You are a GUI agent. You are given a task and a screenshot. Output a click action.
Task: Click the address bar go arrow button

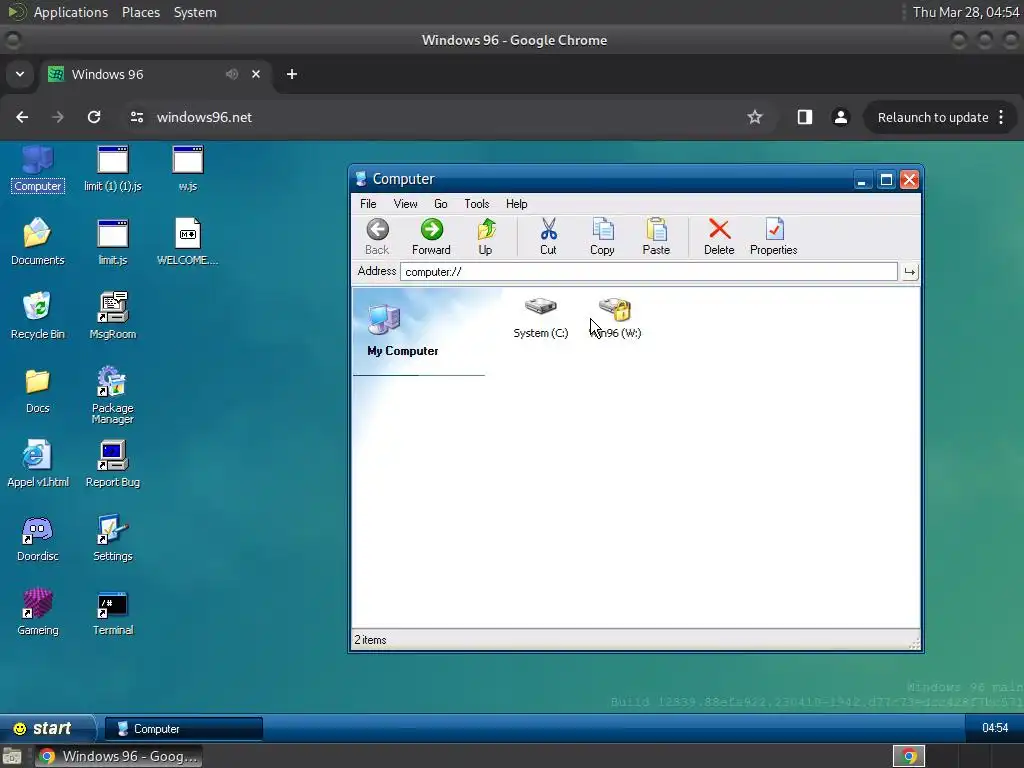point(910,272)
